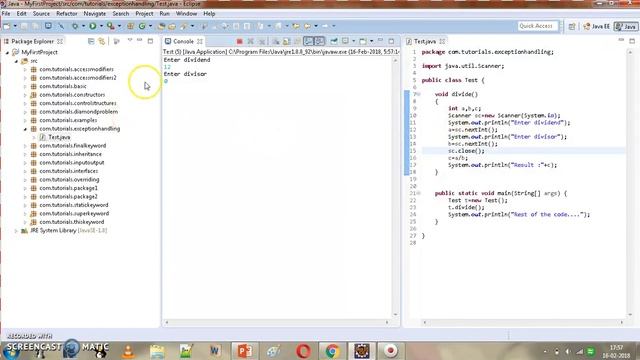Image resolution: width=640 pixels, height=360 pixels.
Task: Click the green Run button in toolbar
Action: click(x=93, y=26)
